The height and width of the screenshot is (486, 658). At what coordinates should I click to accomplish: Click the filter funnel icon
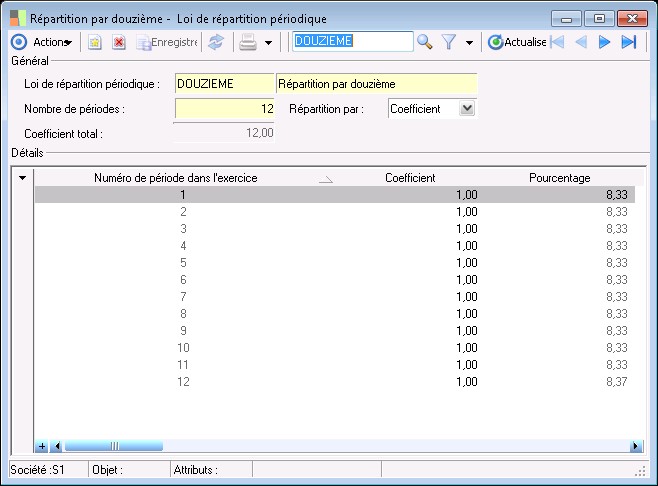[450, 42]
